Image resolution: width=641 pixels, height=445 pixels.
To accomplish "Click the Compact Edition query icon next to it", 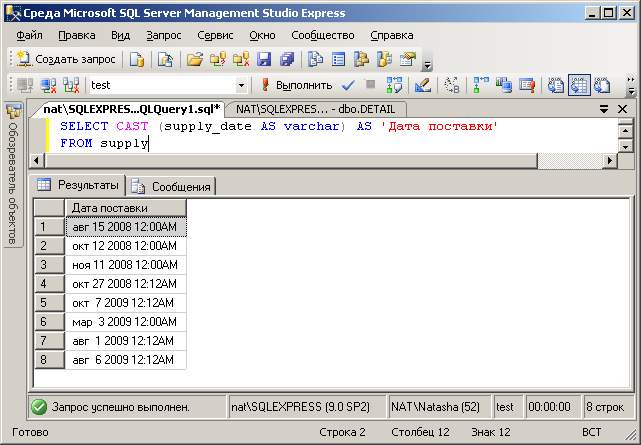I will pyautogui.click(x=166, y=60).
